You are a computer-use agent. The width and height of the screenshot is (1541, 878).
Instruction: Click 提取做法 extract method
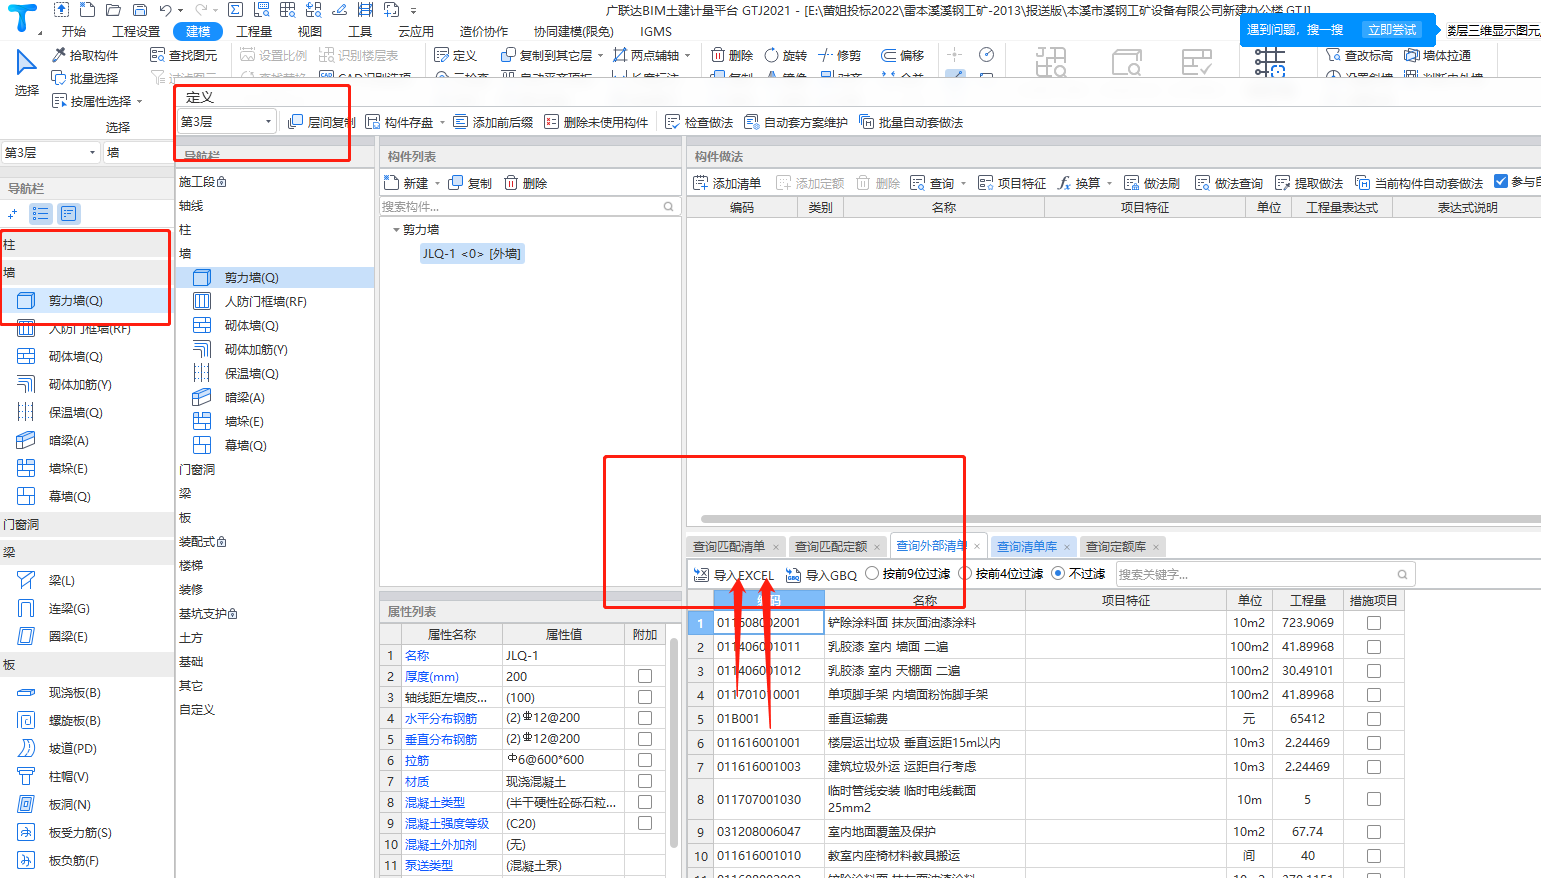click(1309, 183)
